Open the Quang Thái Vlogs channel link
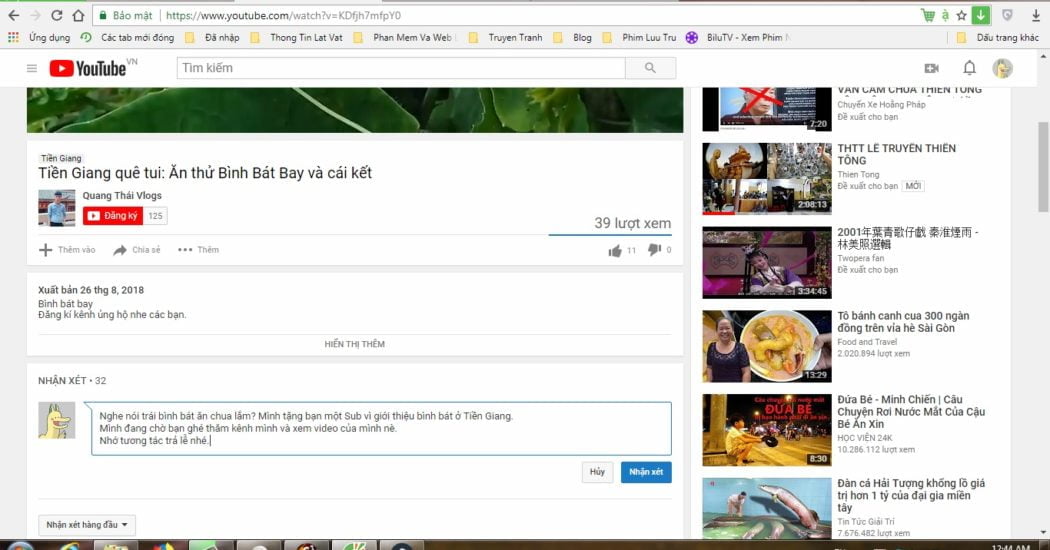 tap(122, 196)
